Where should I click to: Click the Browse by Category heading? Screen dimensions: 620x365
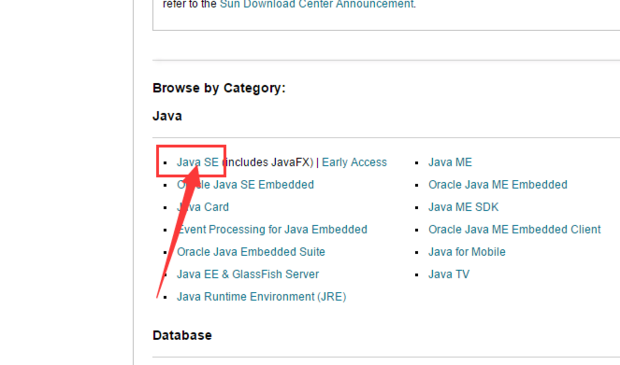coord(219,88)
